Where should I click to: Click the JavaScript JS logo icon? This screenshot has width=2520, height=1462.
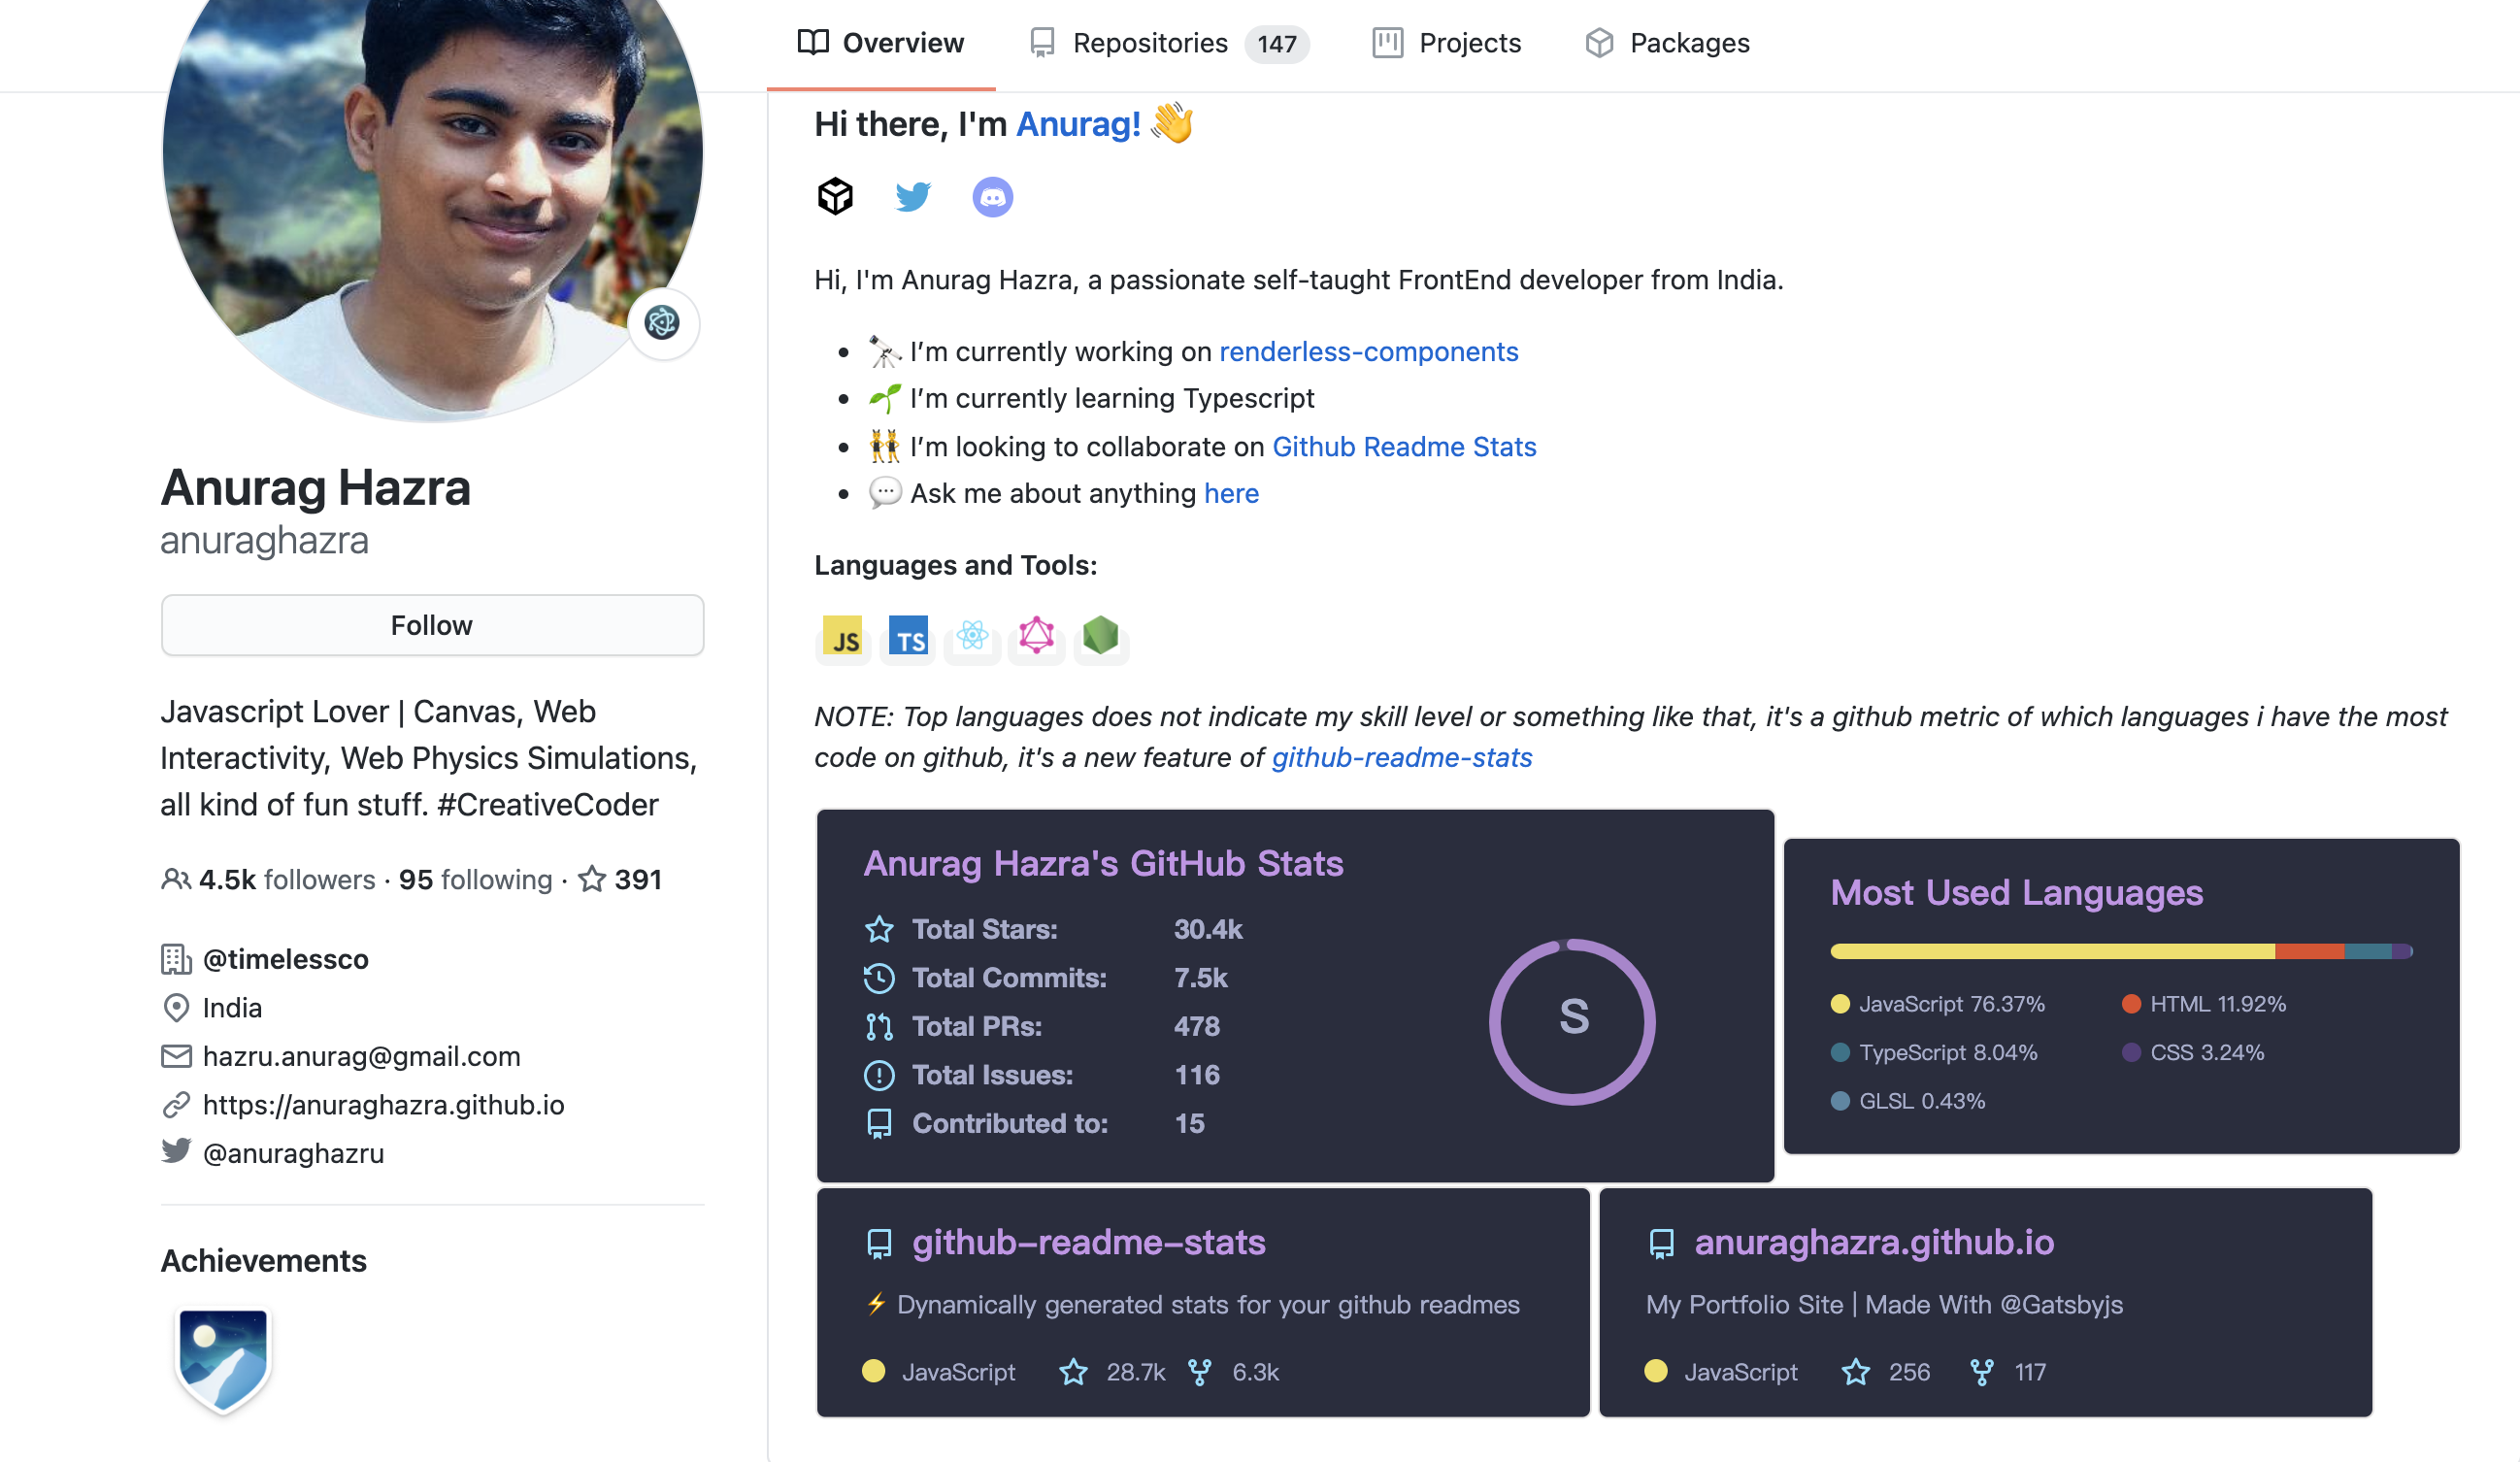841,637
